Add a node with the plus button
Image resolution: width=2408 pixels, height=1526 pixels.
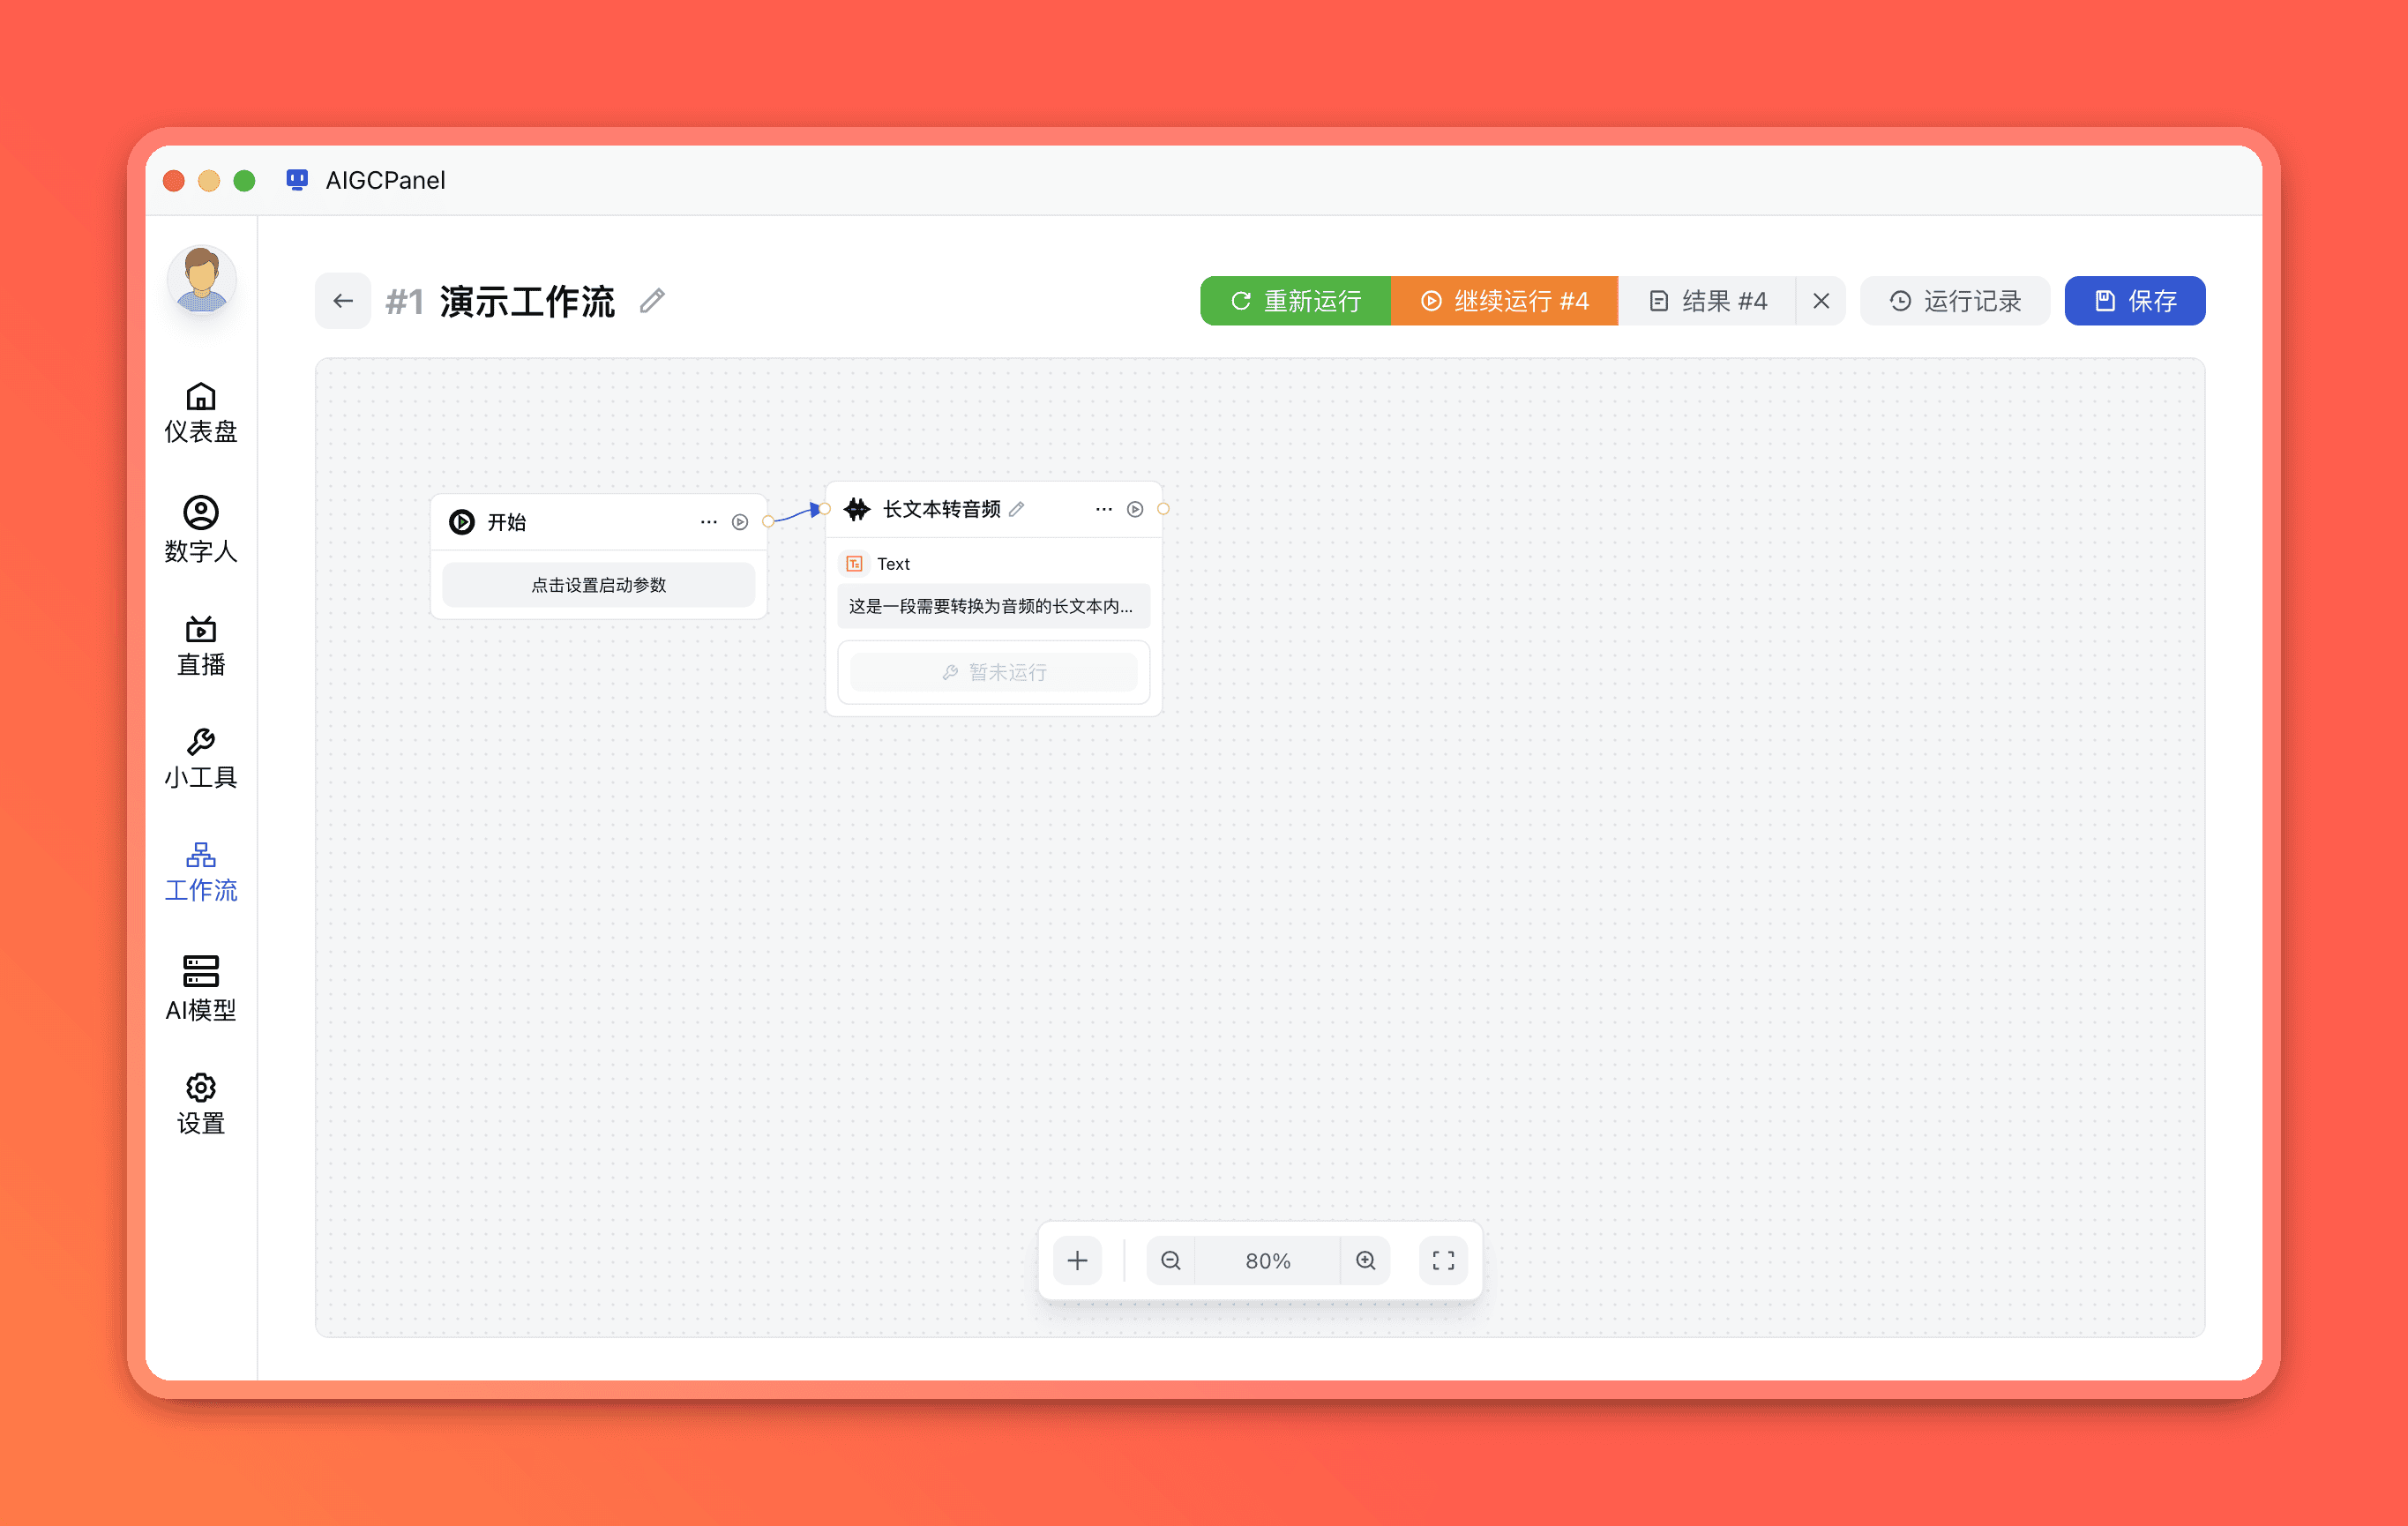pos(1077,1261)
